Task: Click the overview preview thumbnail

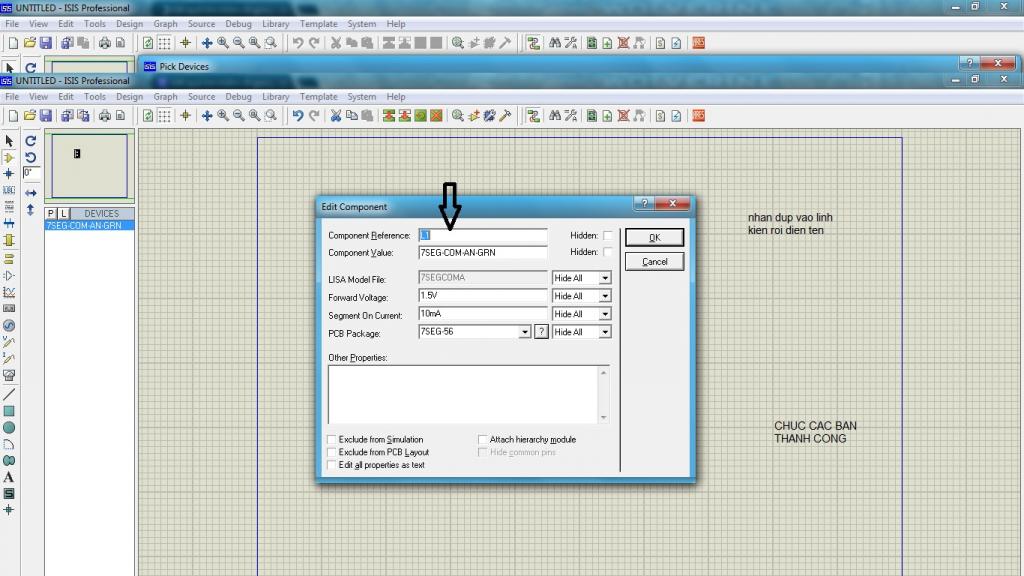Action: point(89,166)
